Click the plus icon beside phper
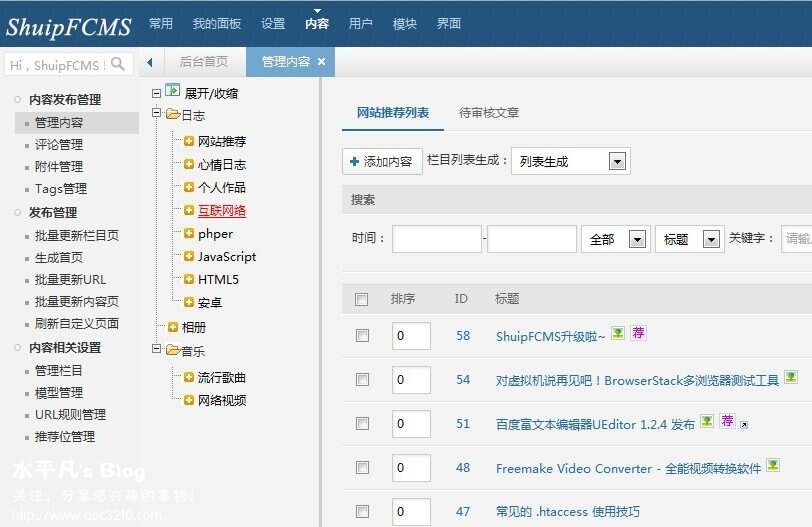812x527 pixels. coord(189,233)
